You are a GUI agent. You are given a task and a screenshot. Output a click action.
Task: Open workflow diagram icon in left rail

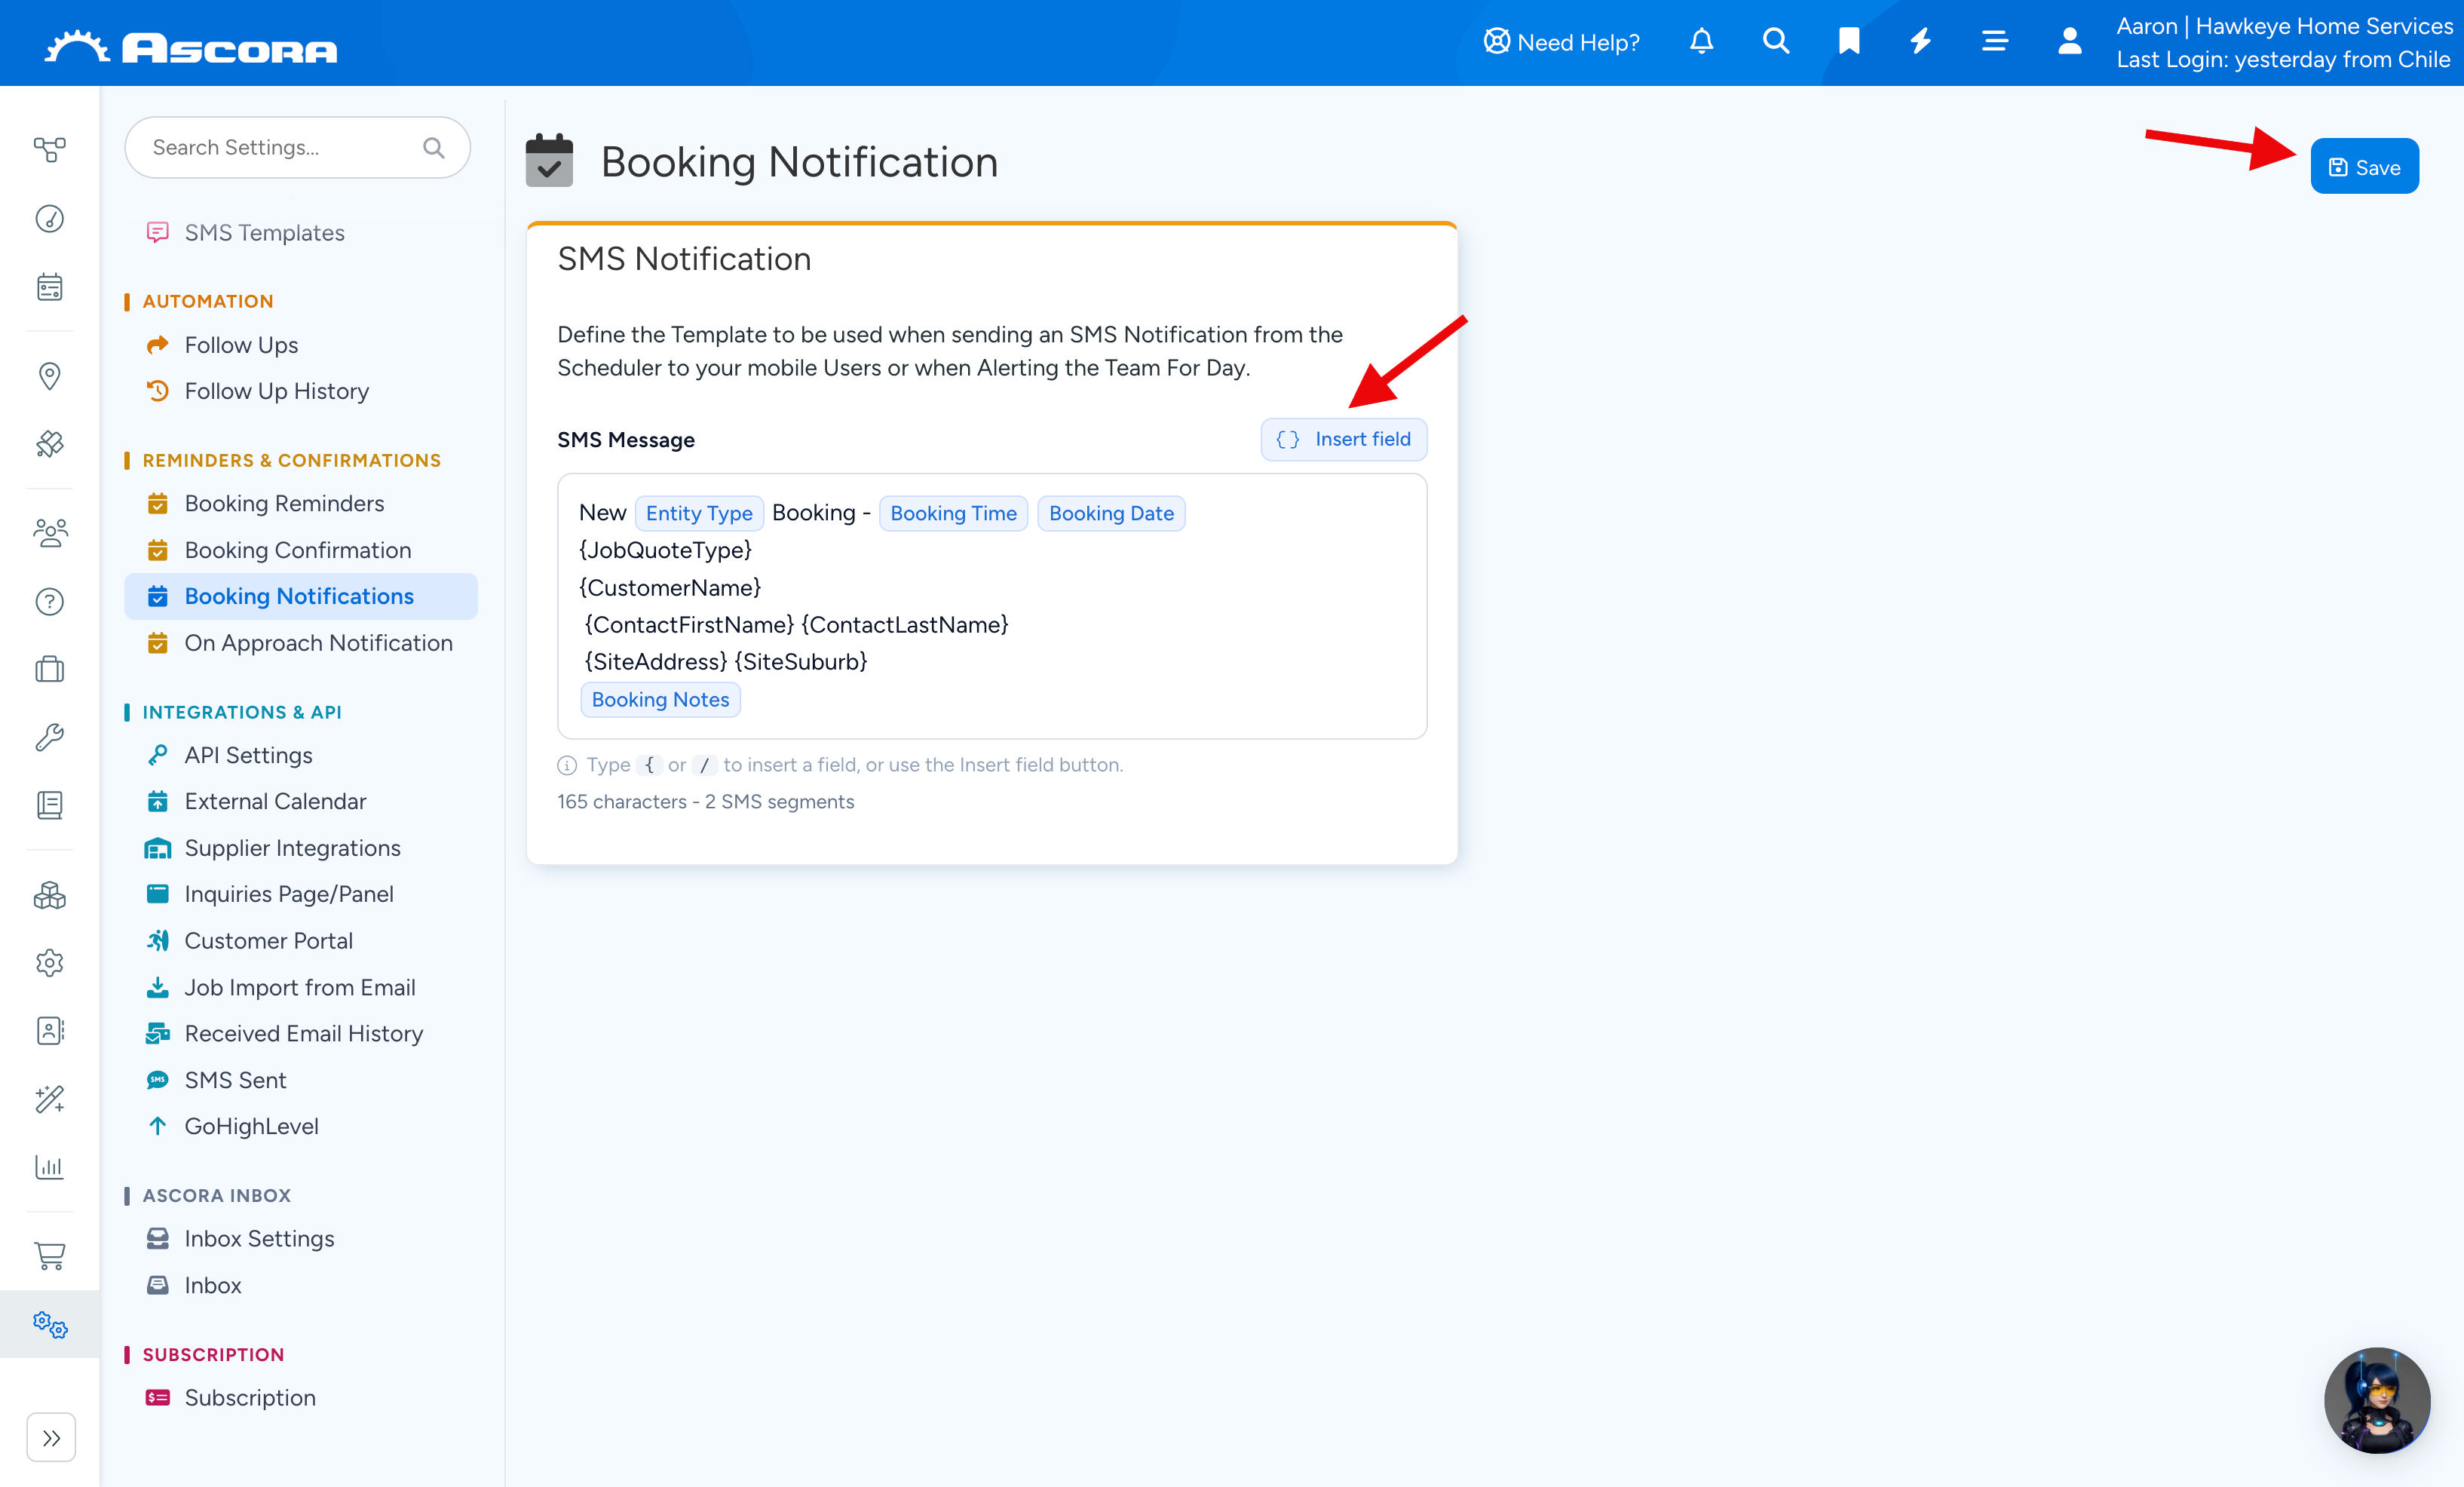tap(49, 150)
